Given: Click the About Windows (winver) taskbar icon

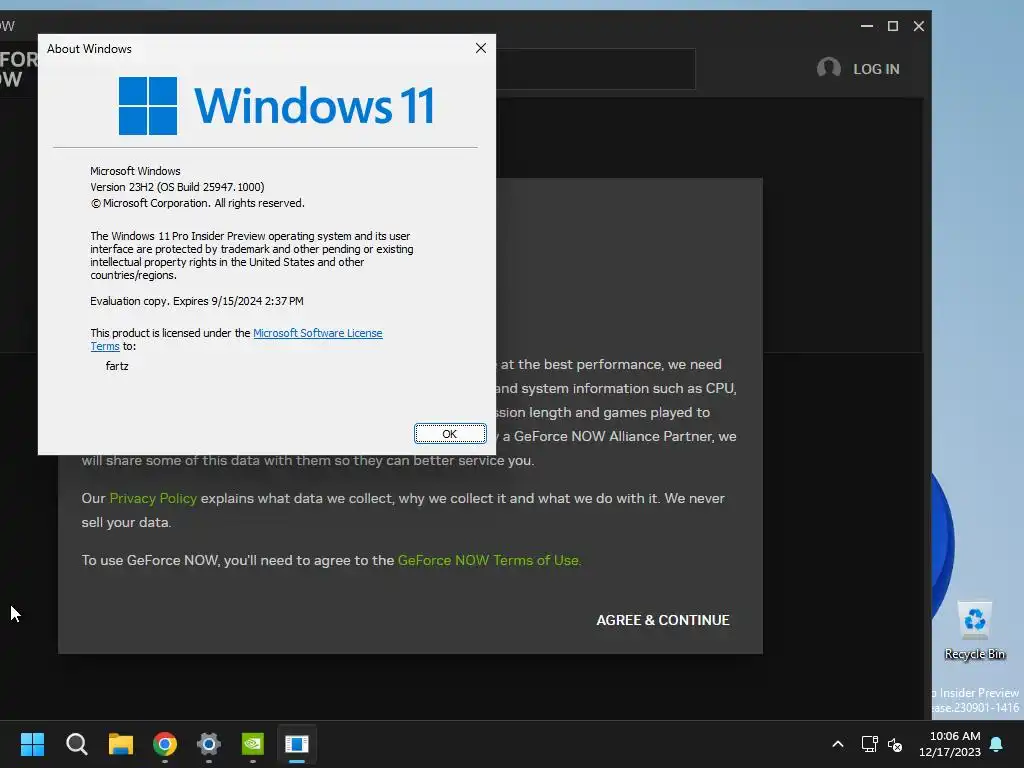Looking at the screenshot, I should (296, 744).
